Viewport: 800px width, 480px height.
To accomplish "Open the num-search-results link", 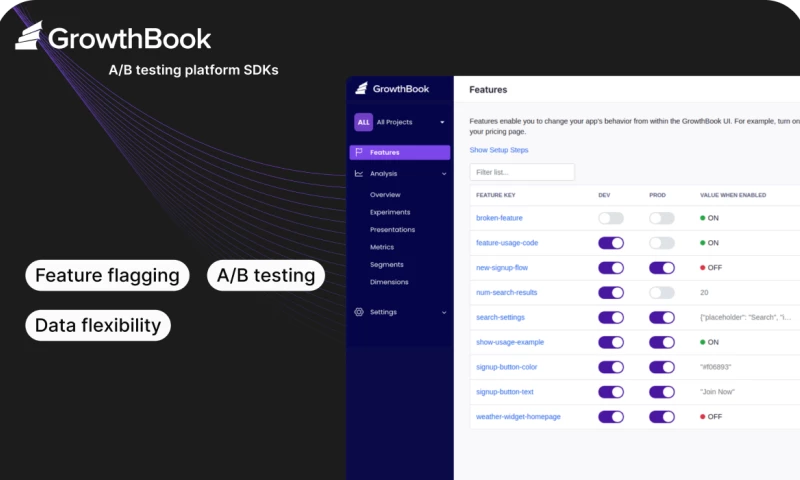I will (x=506, y=292).
